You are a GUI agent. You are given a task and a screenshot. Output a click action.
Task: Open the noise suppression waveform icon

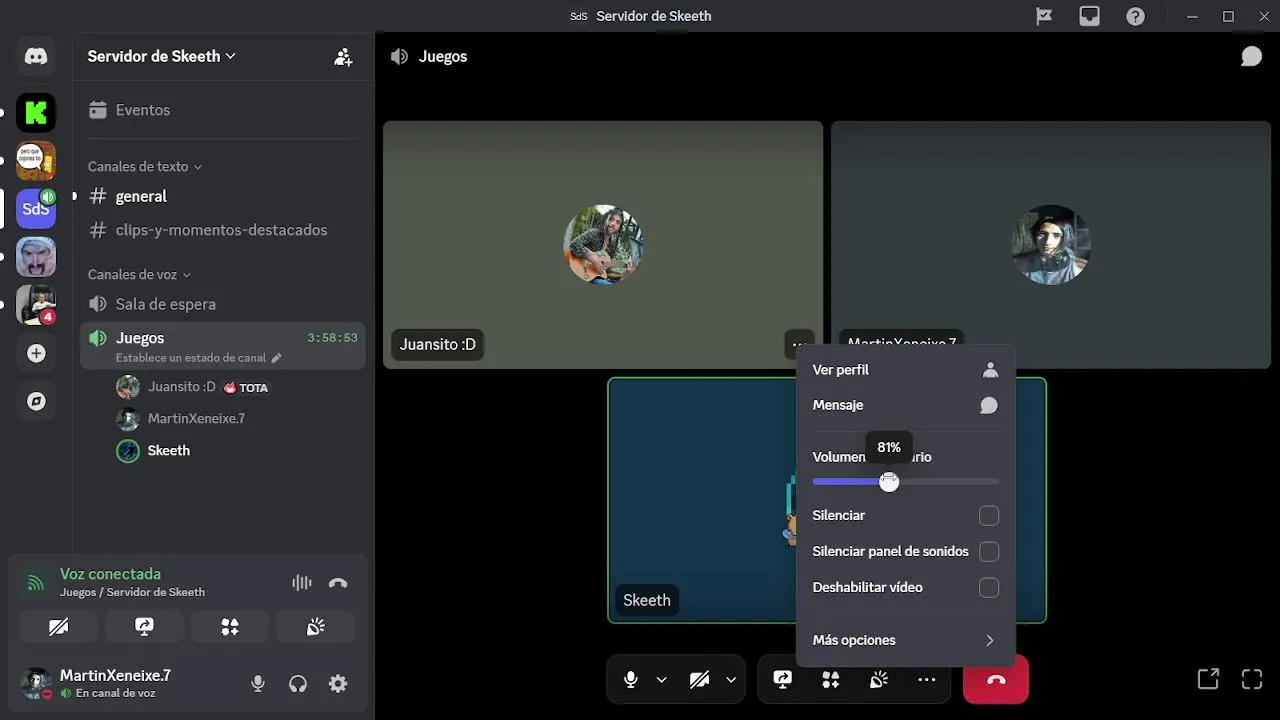click(301, 583)
